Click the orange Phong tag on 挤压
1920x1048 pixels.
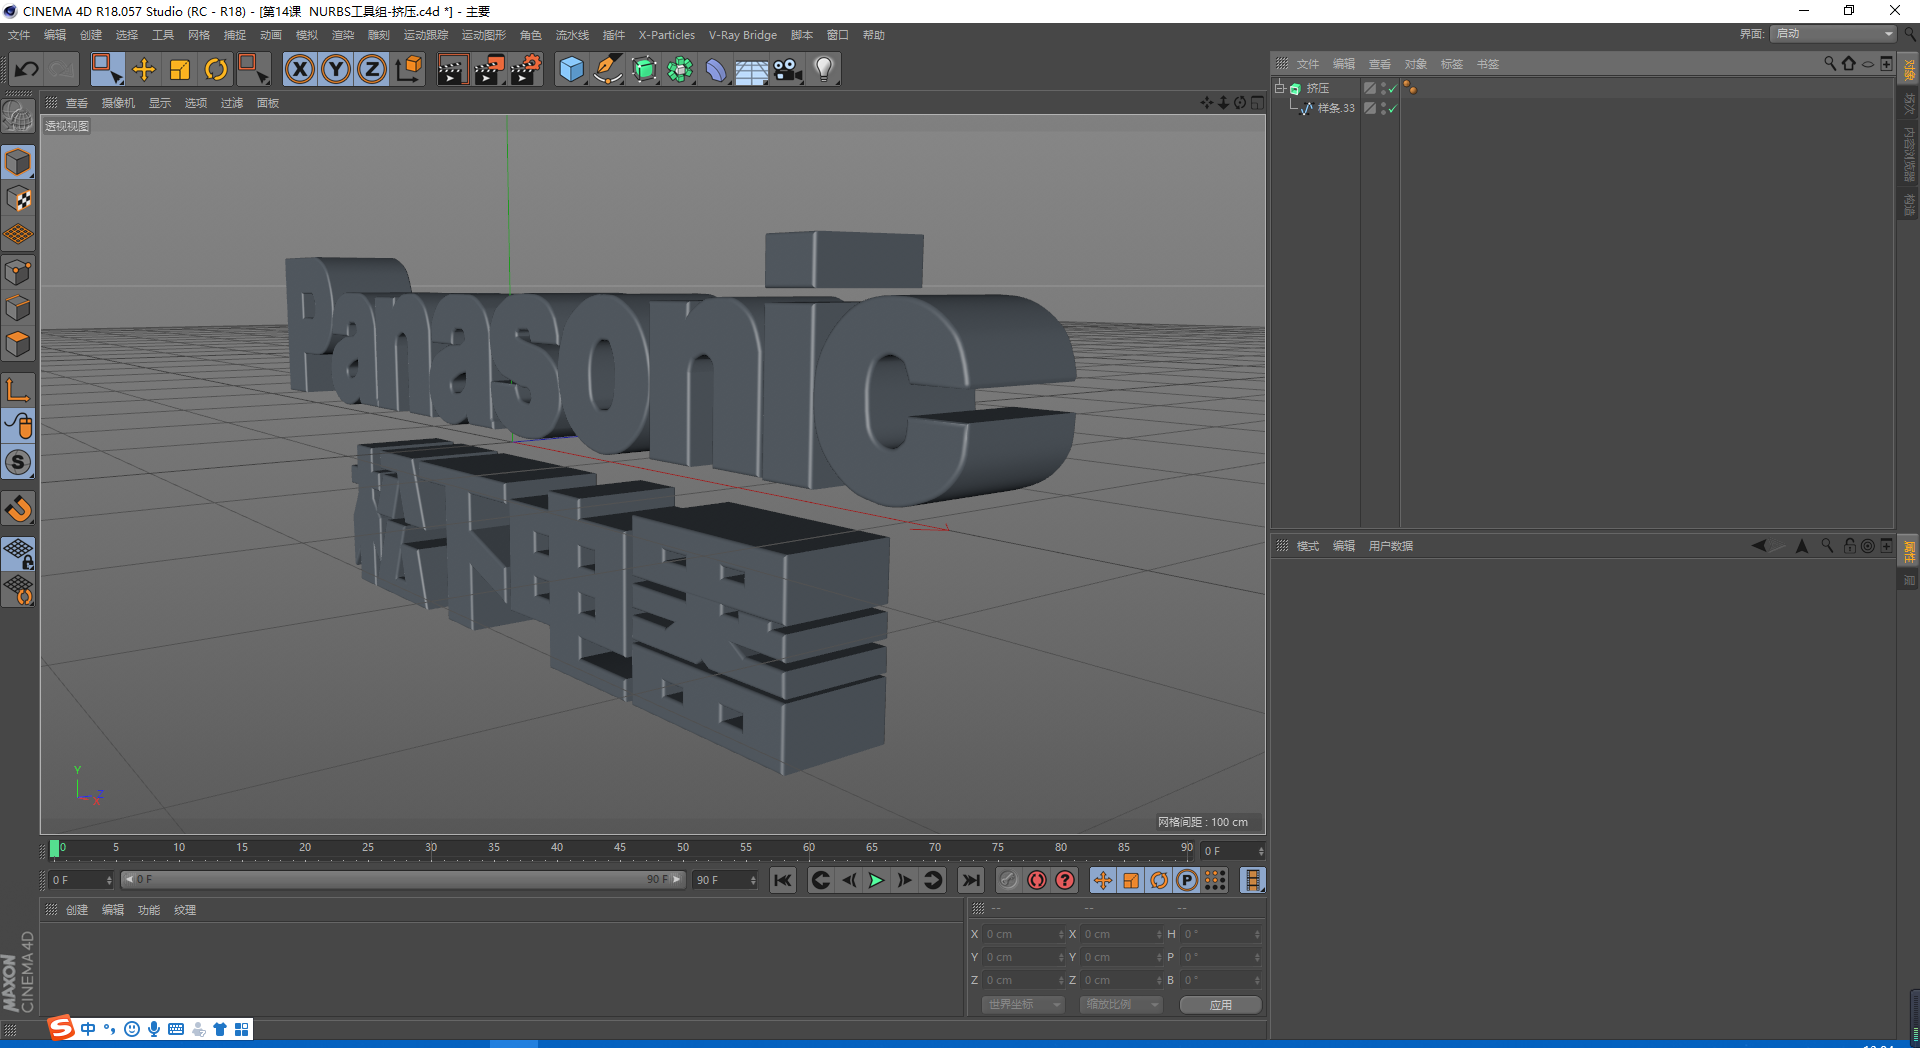point(1410,88)
